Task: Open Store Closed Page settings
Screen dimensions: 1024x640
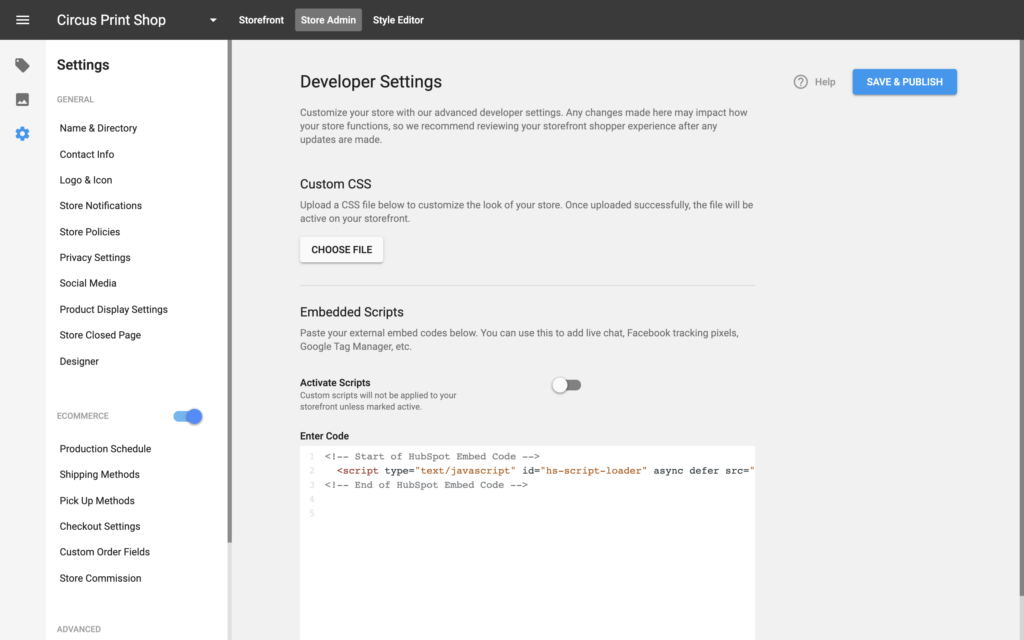Action: [100, 335]
